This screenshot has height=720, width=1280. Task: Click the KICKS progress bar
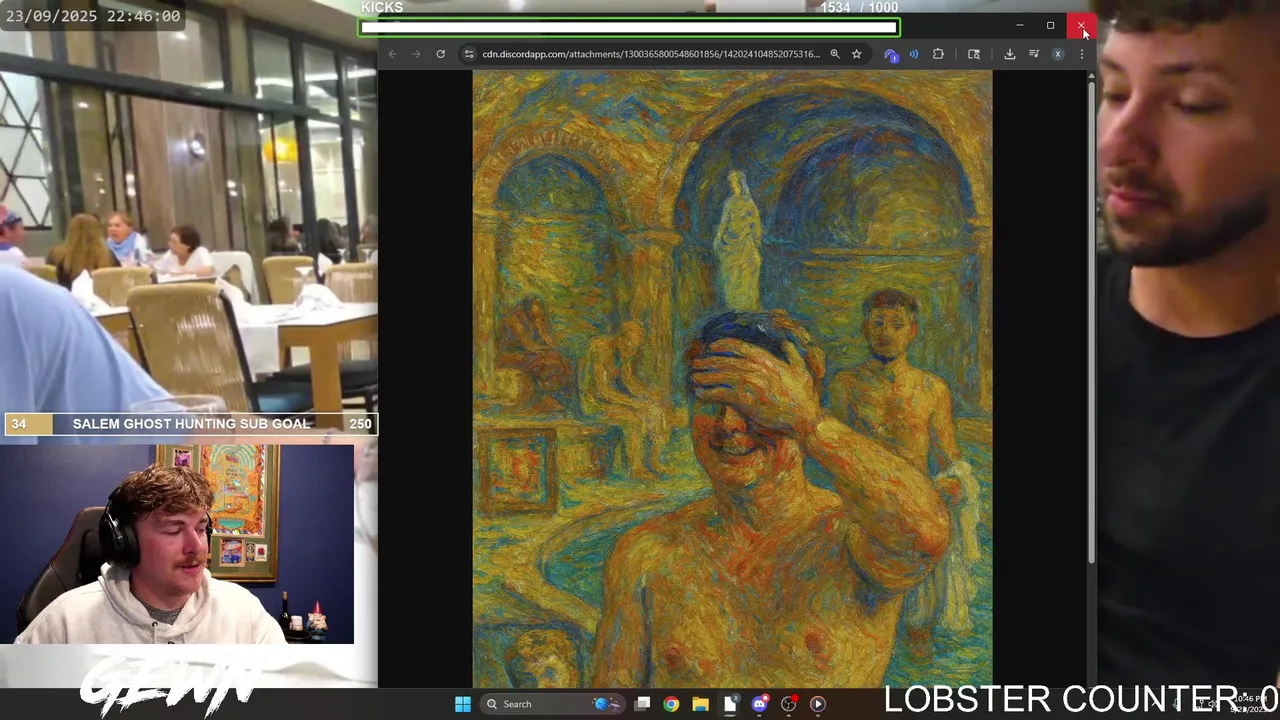630,28
